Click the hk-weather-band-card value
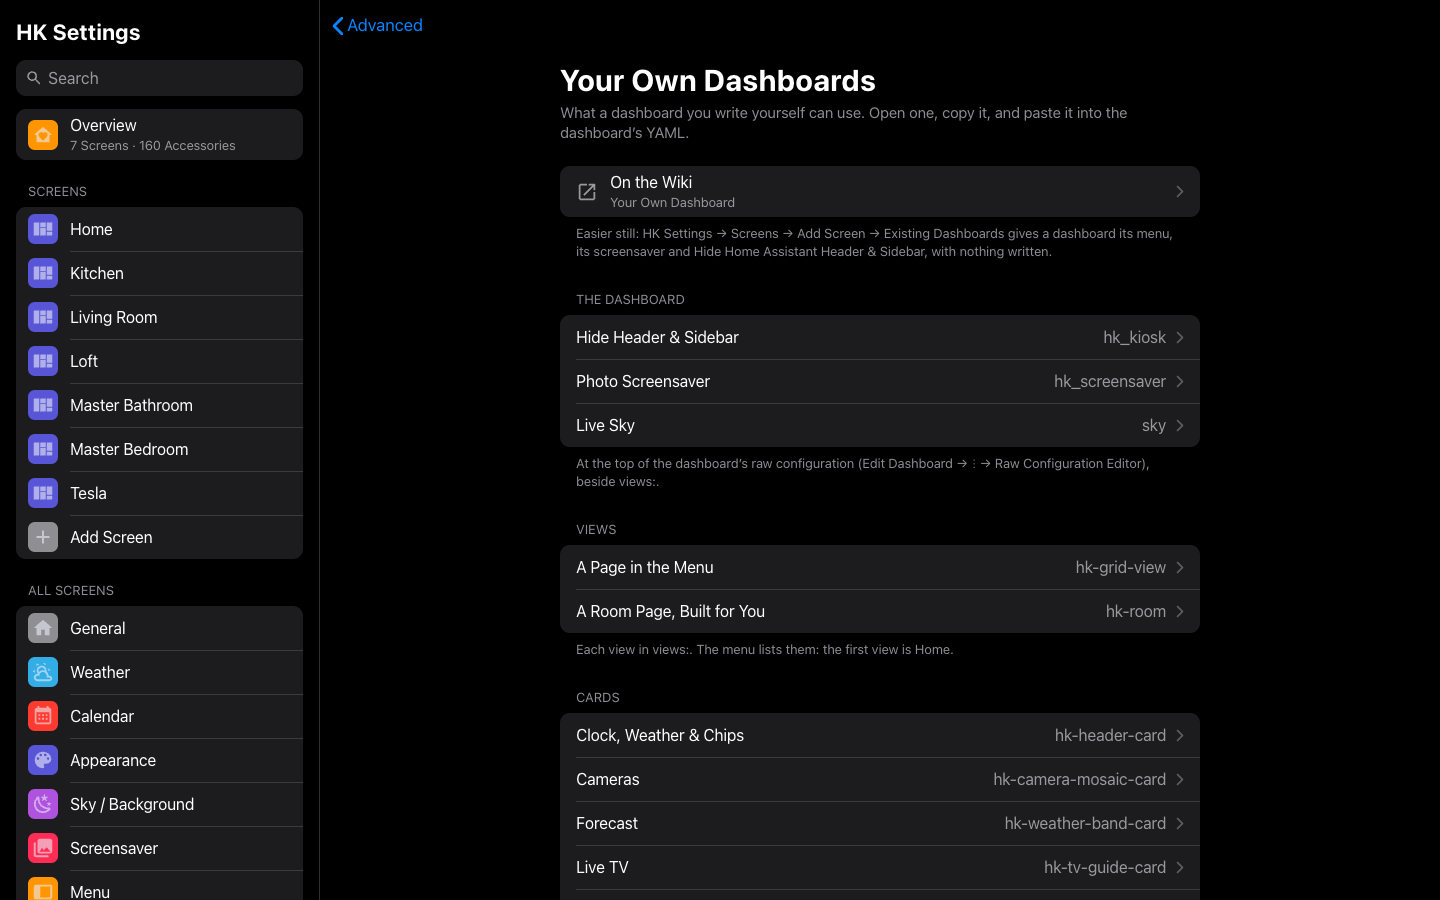1440x900 pixels. coord(1085,824)
